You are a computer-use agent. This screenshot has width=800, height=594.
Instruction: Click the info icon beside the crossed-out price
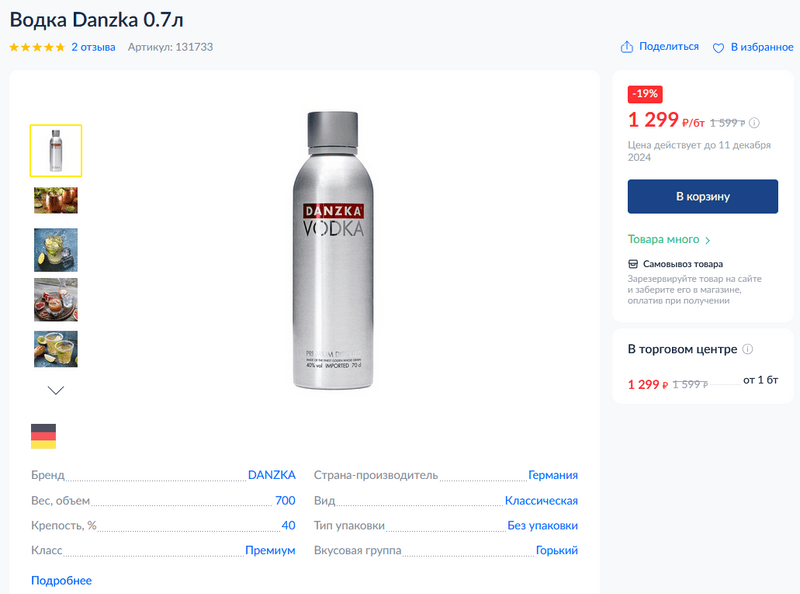pos(754,123)
